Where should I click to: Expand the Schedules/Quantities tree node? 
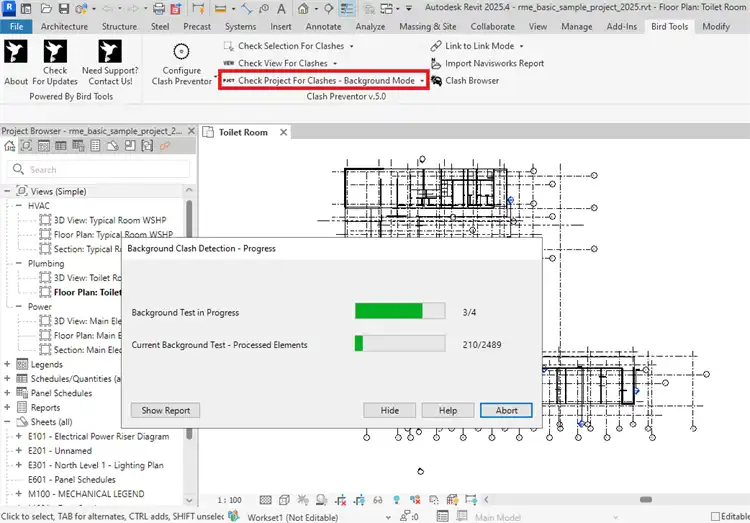tap(8, 379)
